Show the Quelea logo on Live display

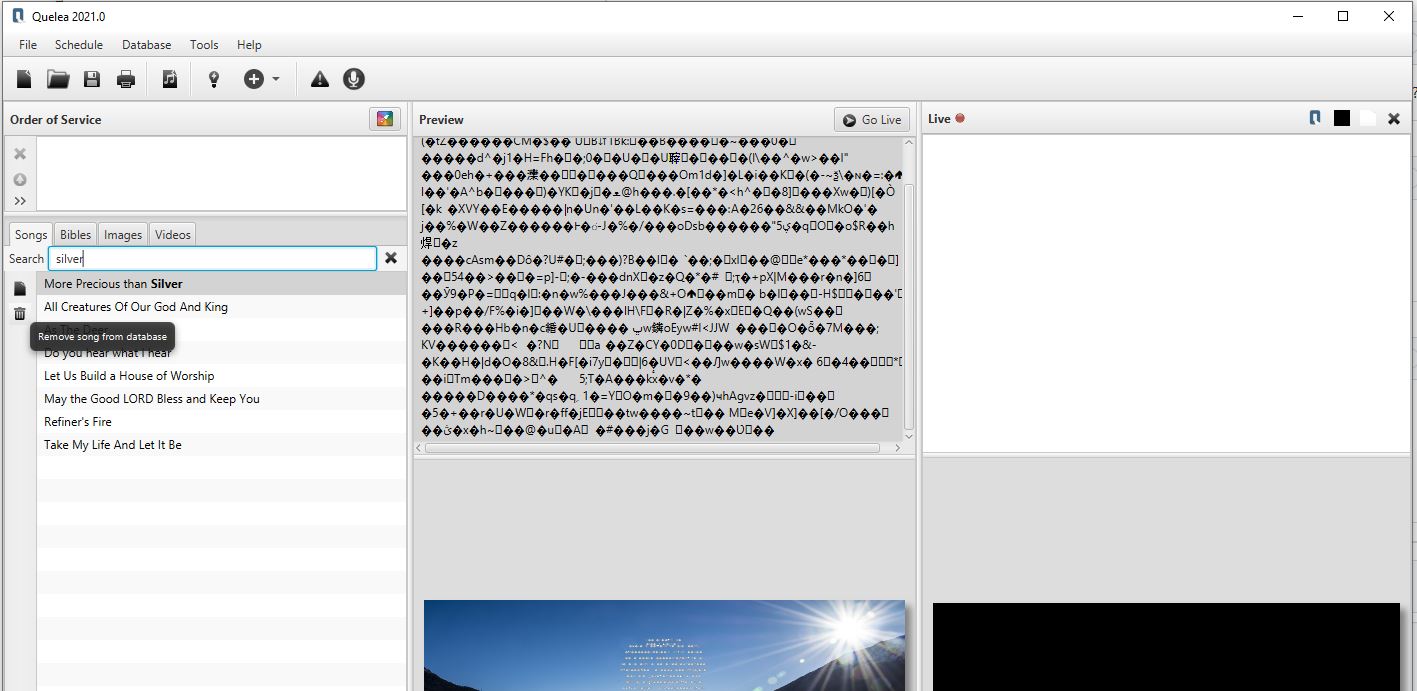[1314, 117]
